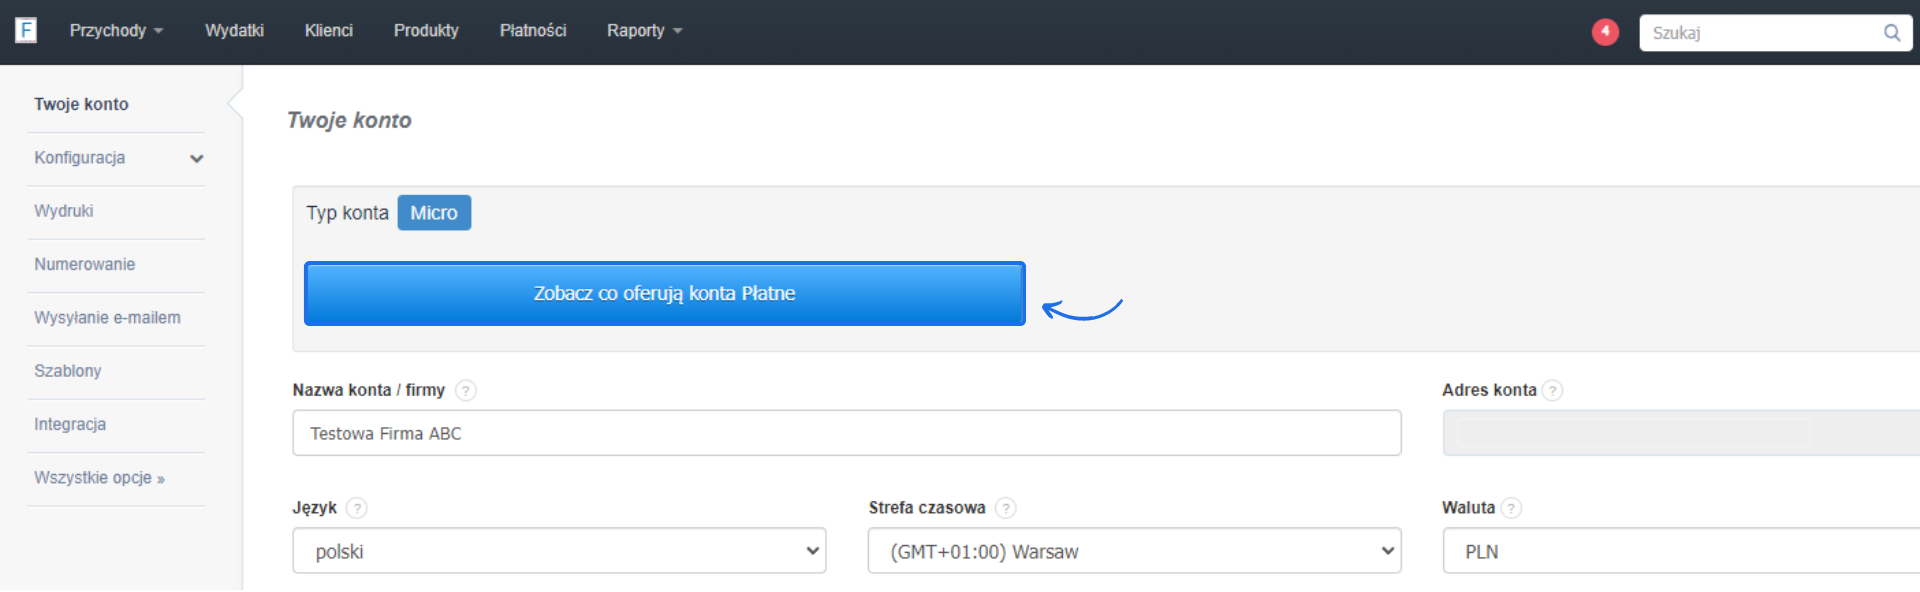Click Zobacz co oferują konta Płatne button
The image size is (1920, 592).
tap(664, 294)
